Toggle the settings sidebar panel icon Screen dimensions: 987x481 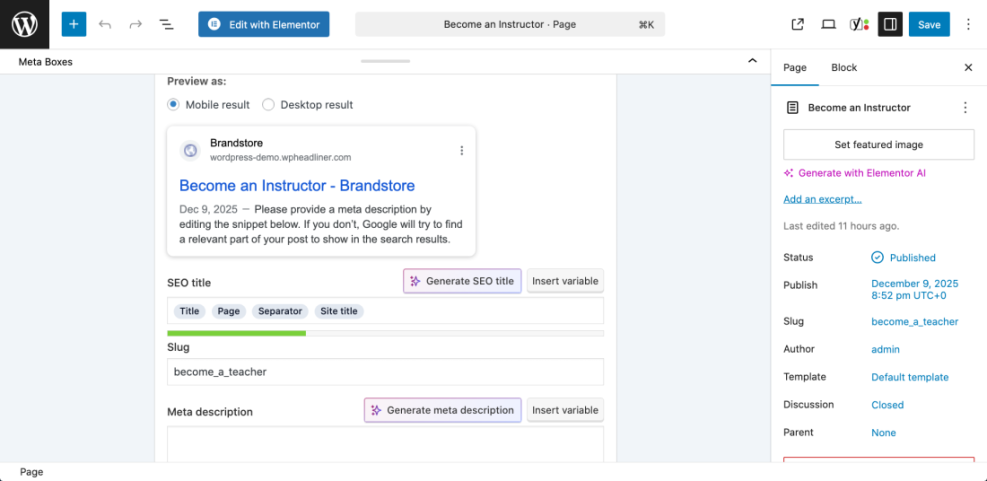tap(890, 25)
